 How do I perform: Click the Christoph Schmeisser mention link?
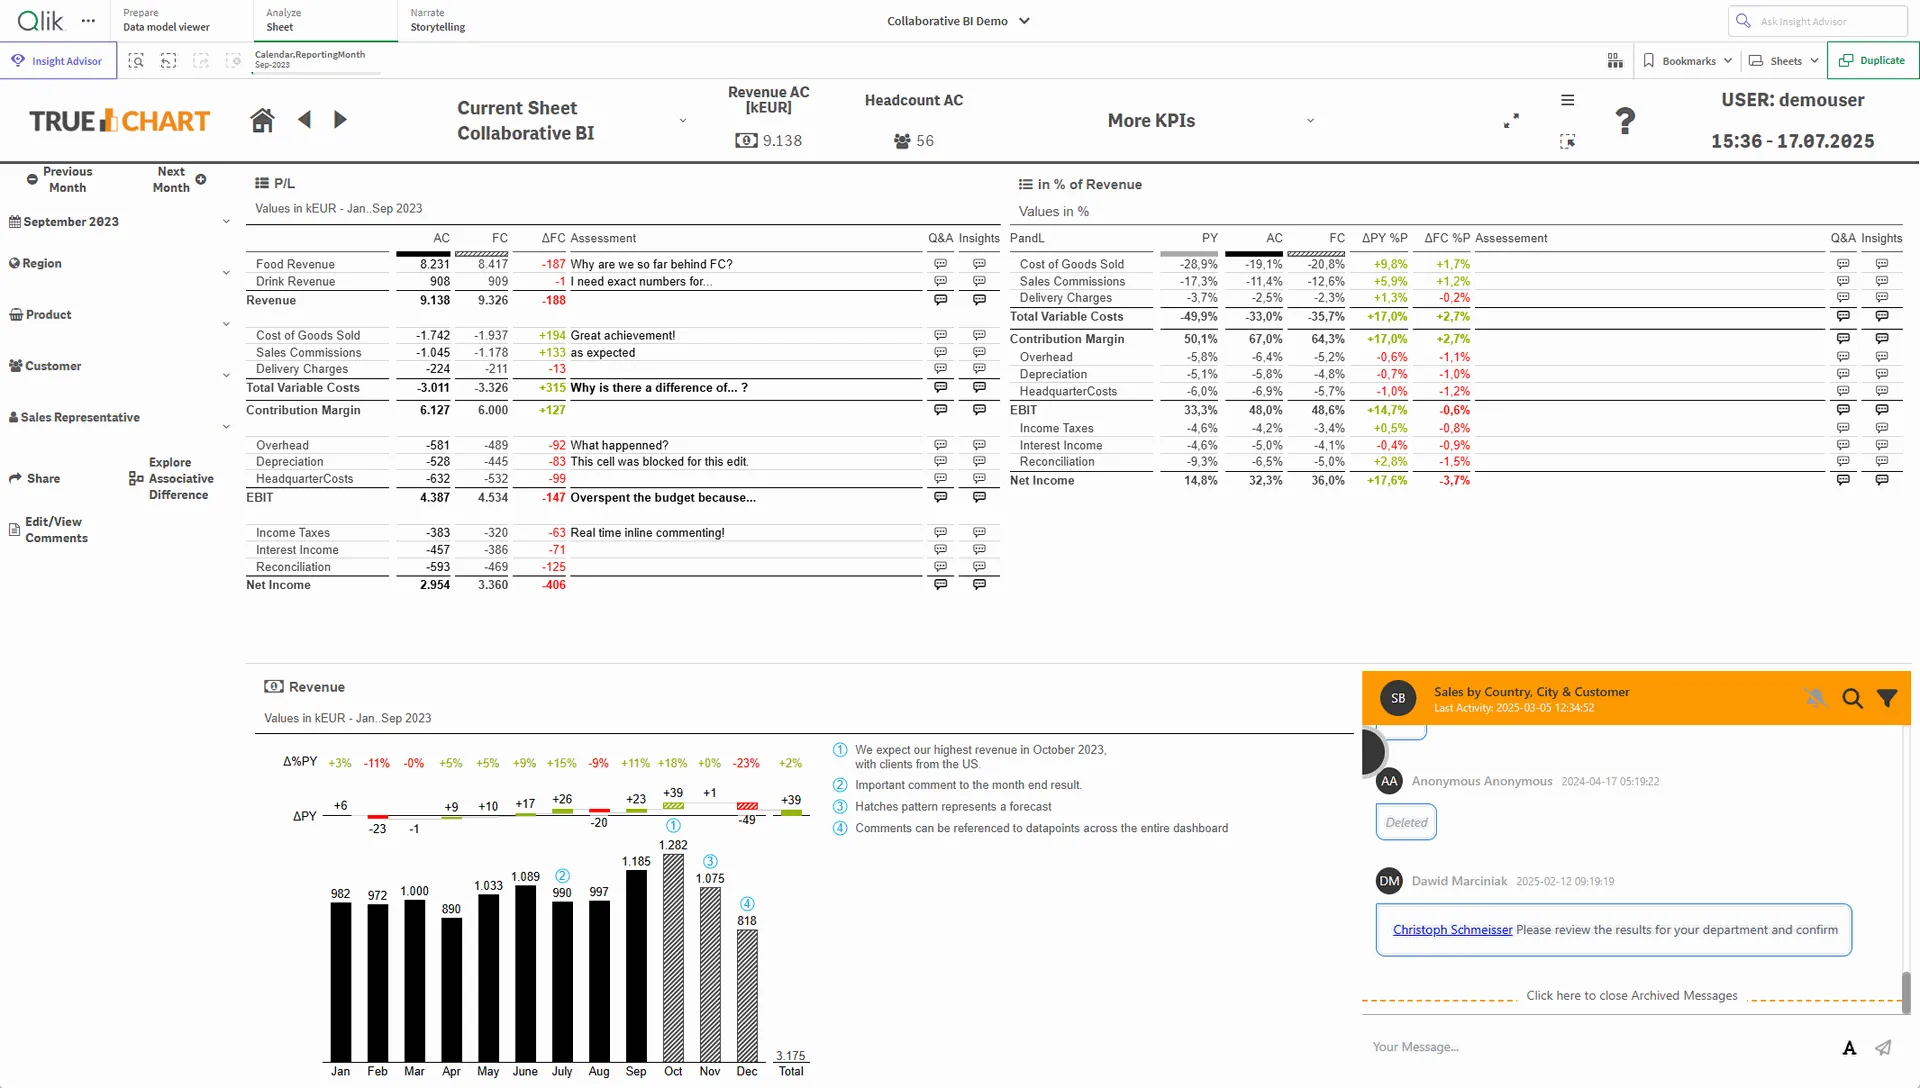pos(1452,930)
